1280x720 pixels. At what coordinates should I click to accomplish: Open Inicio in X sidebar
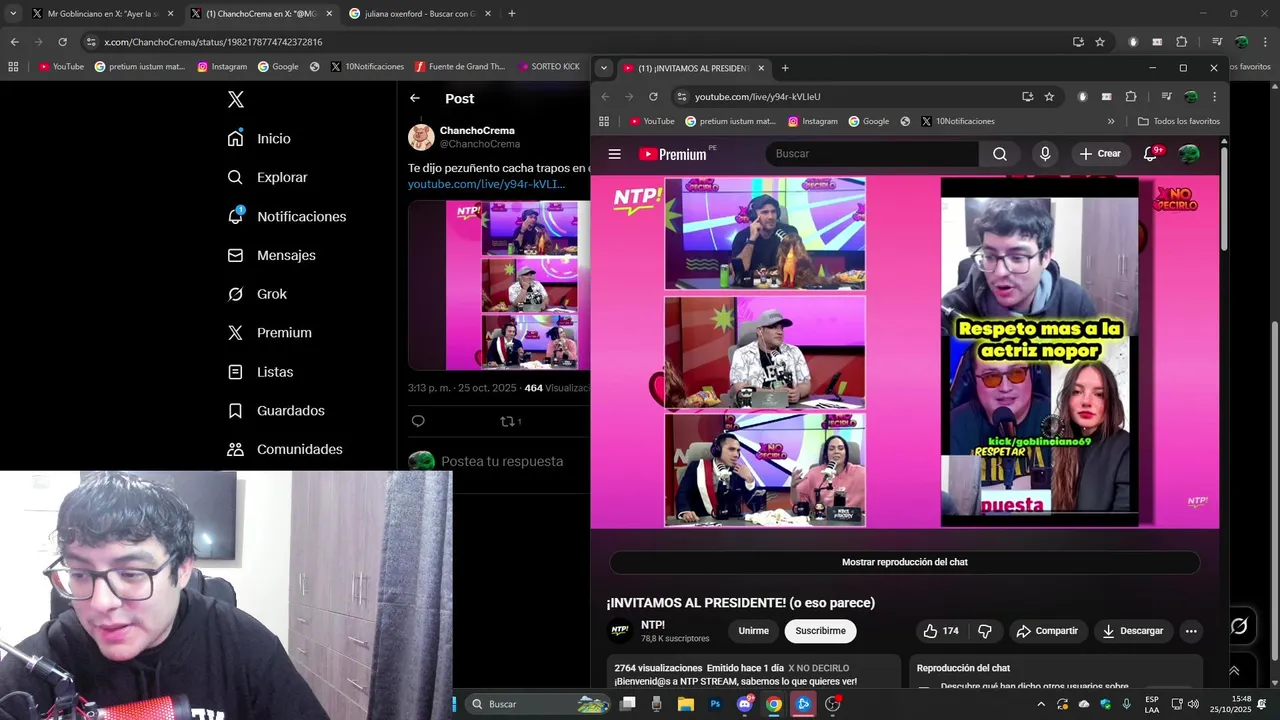click(259, 139)
